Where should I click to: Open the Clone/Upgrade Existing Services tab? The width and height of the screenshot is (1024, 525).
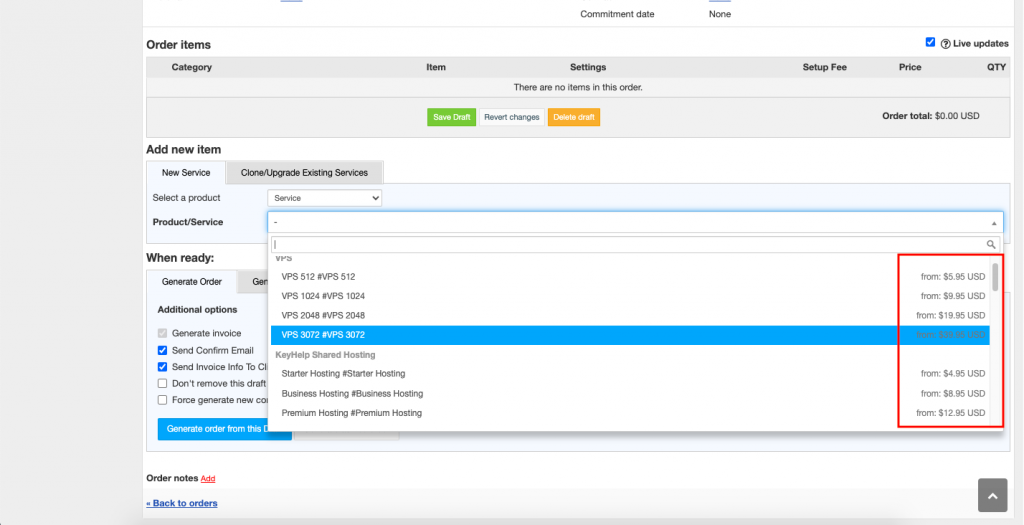[304, 172]
